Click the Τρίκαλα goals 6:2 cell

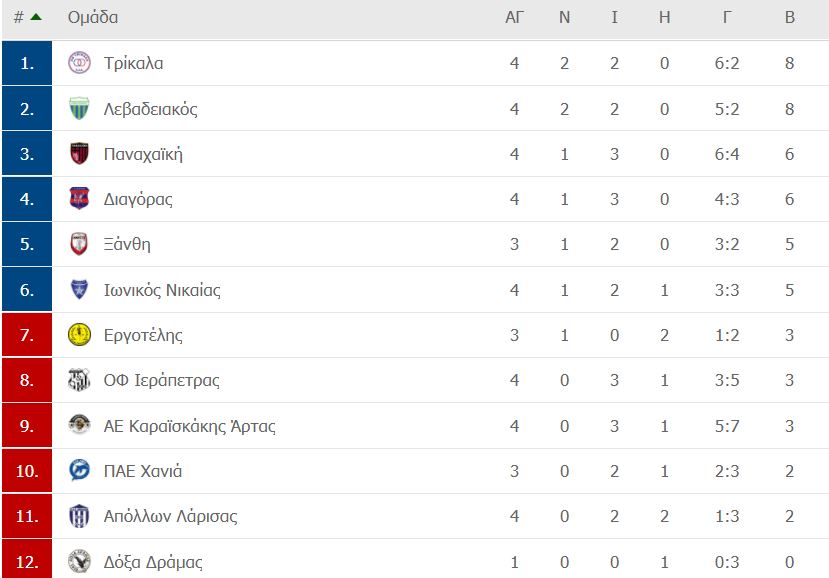tap(727, 63)
